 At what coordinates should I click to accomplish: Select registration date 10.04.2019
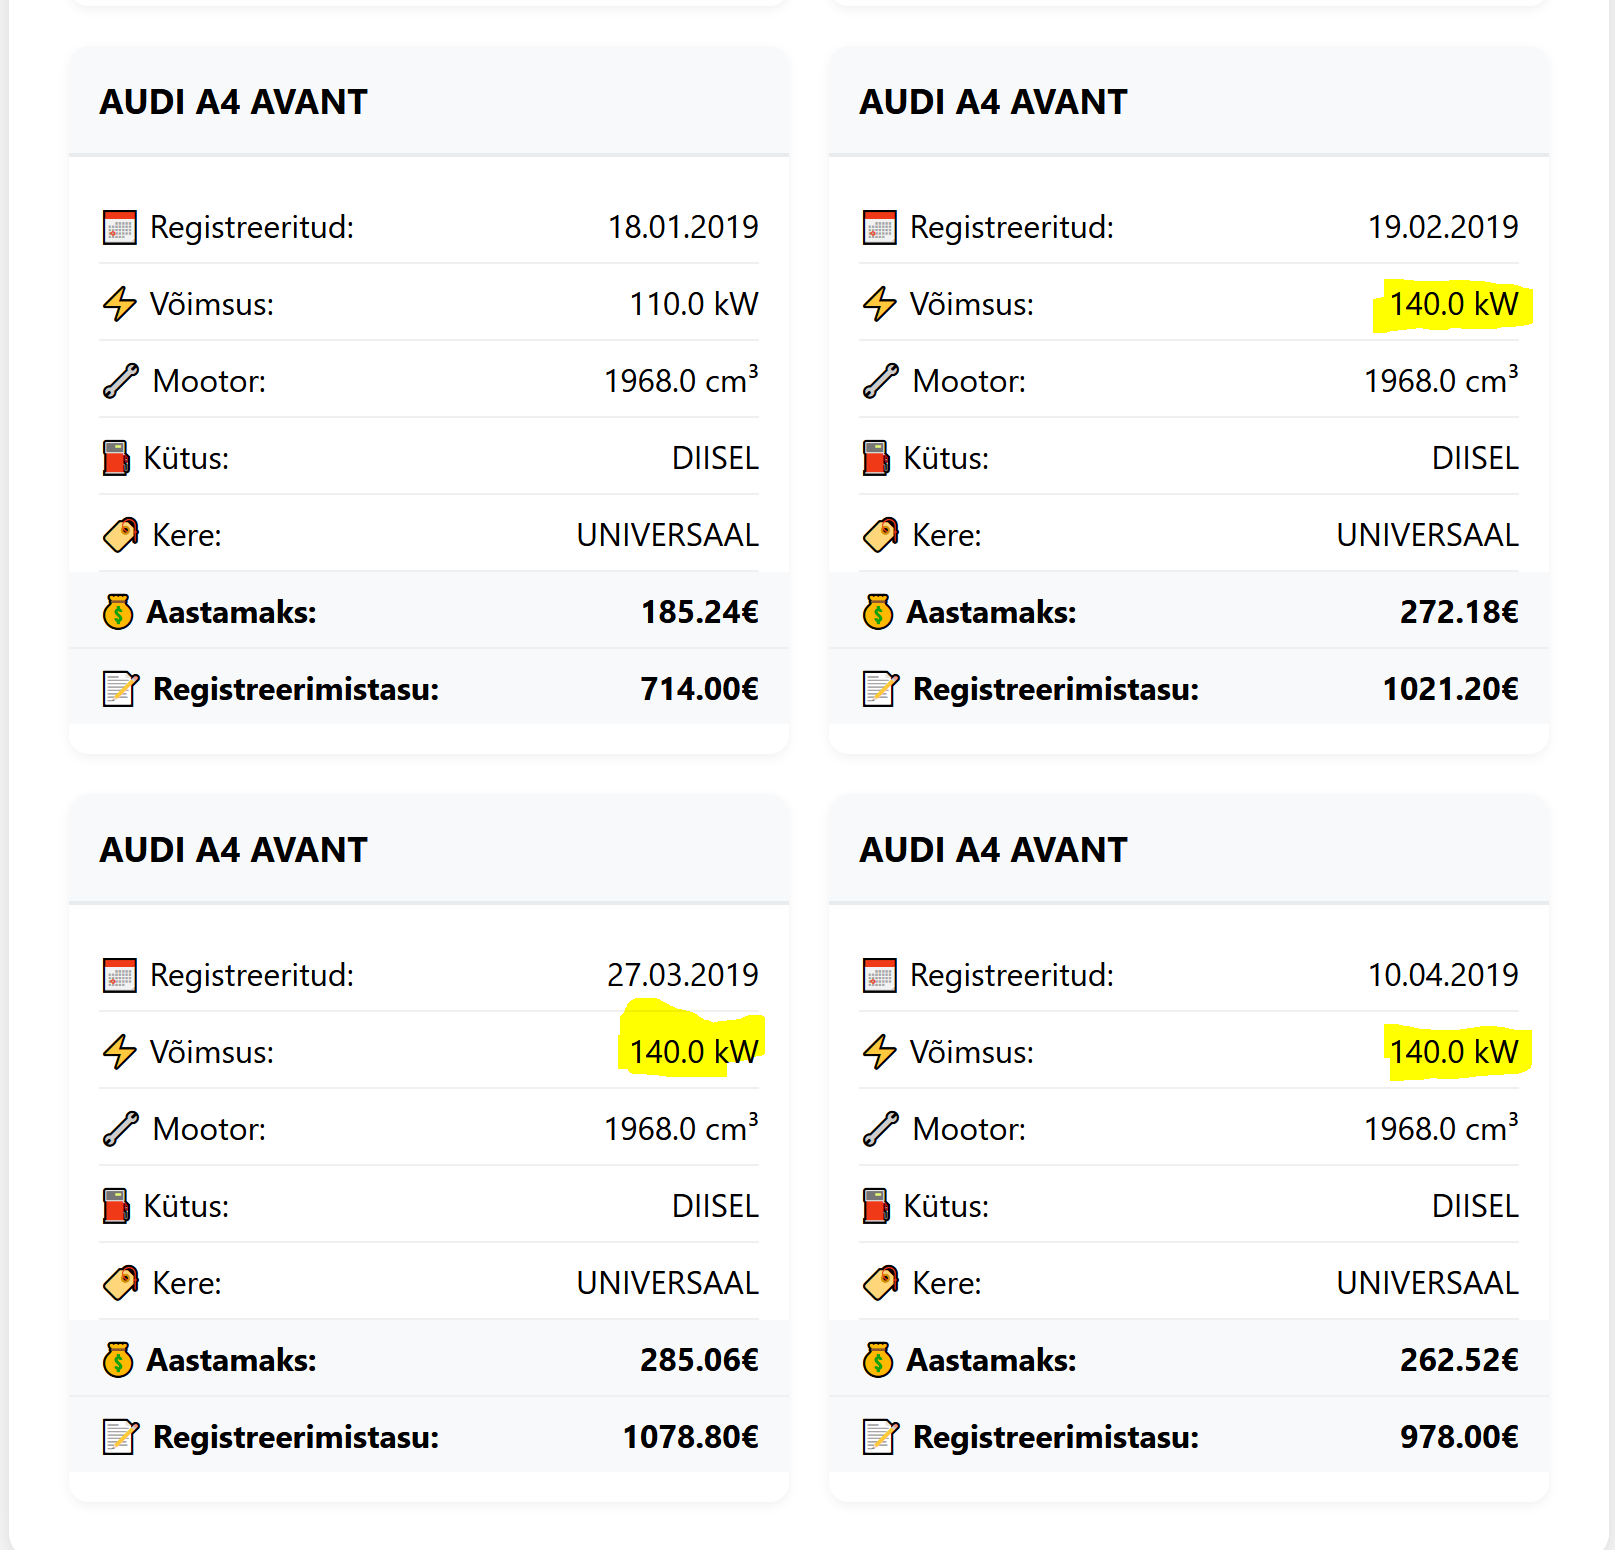click(1443, 975)
